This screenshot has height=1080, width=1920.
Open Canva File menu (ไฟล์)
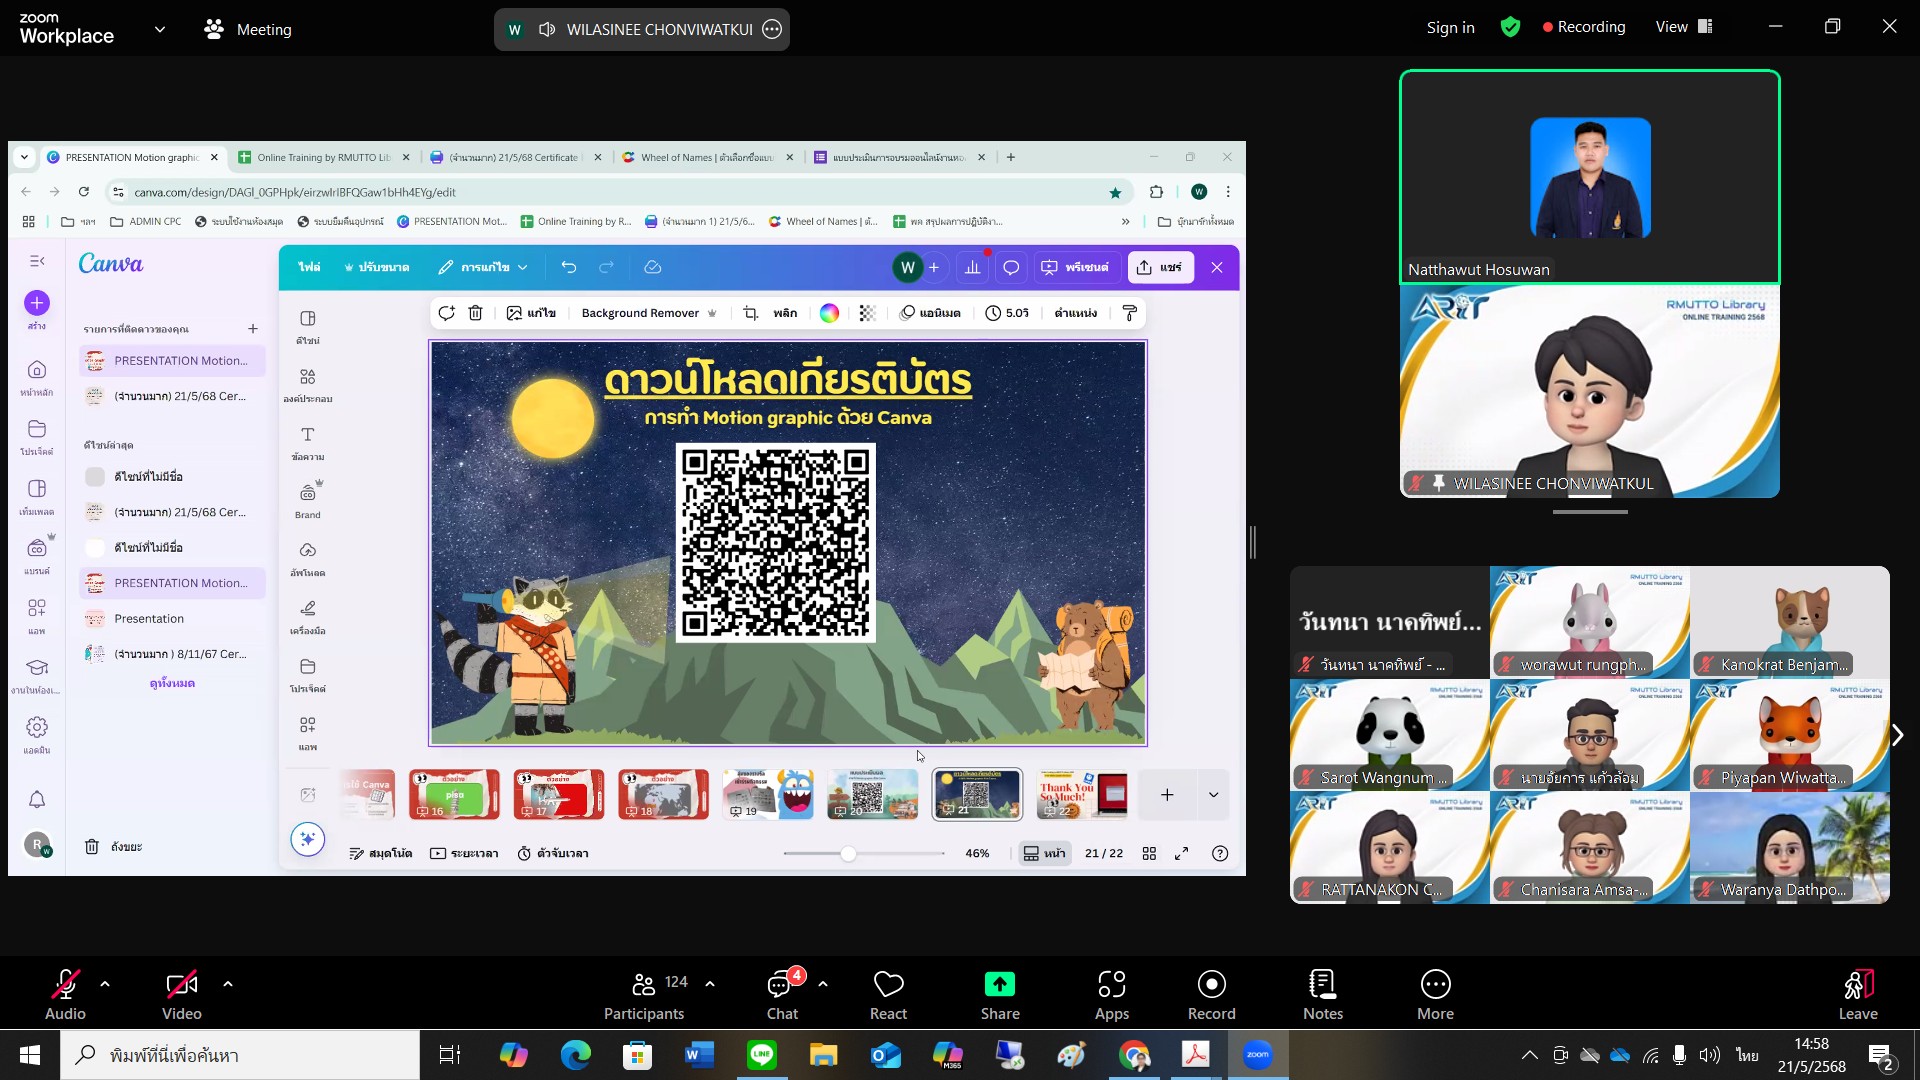tap(309, 267)
